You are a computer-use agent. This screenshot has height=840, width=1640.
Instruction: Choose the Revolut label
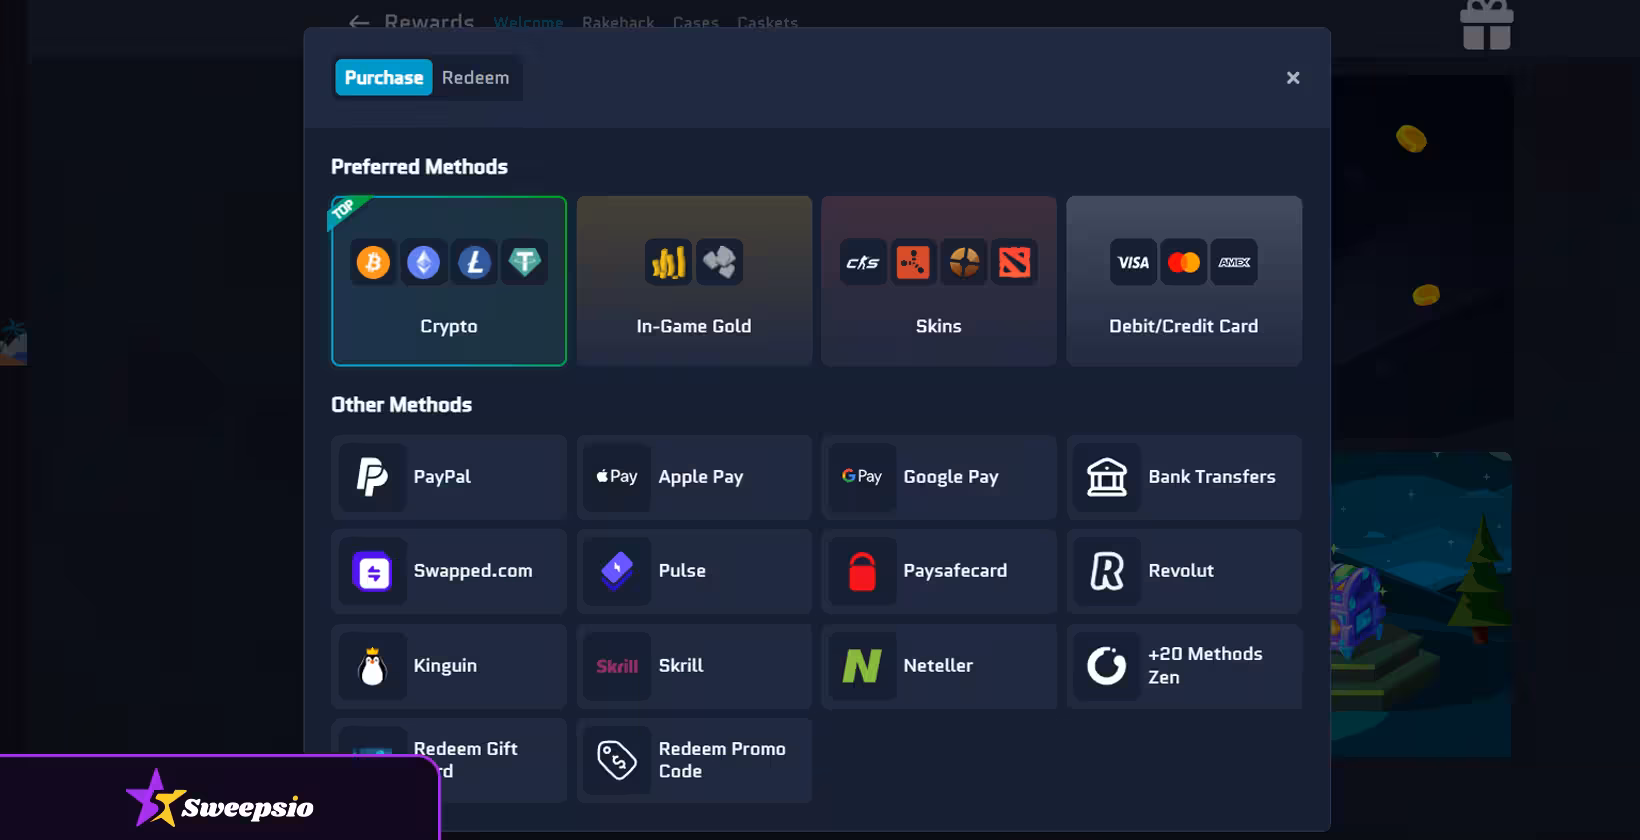tap(1181, 571)
